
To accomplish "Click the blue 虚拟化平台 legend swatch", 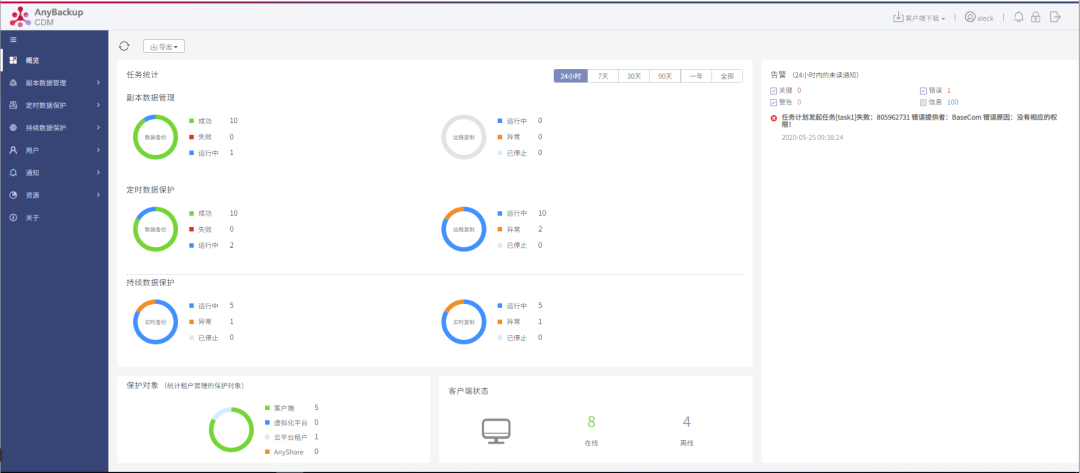I will pyautogui.click(x=267, y=422).
